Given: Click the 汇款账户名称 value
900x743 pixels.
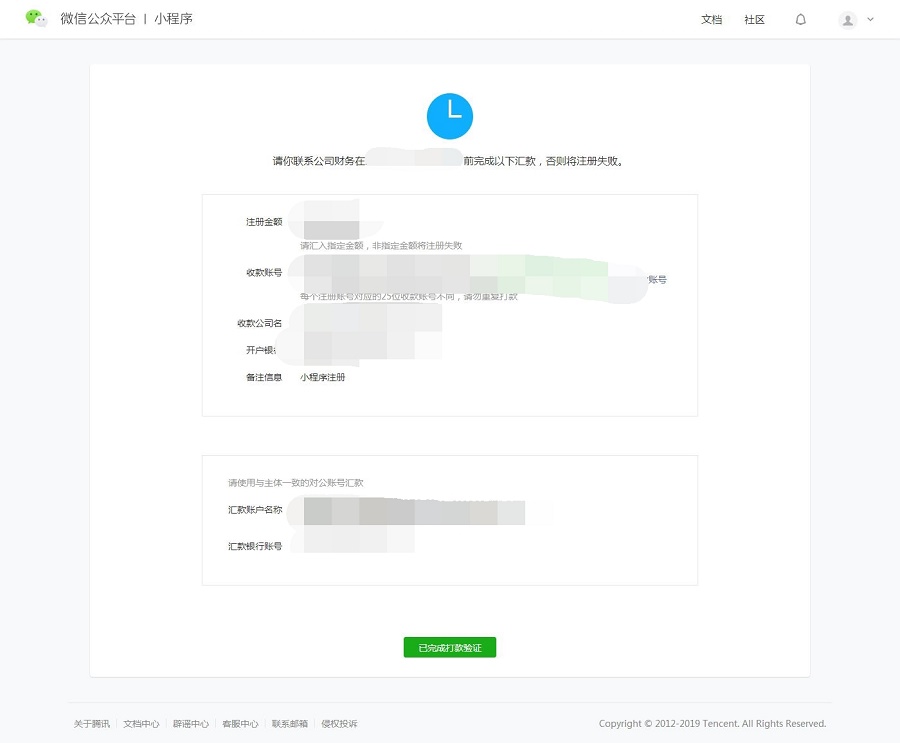Looking at the screenshot, I should coord(414,511).
